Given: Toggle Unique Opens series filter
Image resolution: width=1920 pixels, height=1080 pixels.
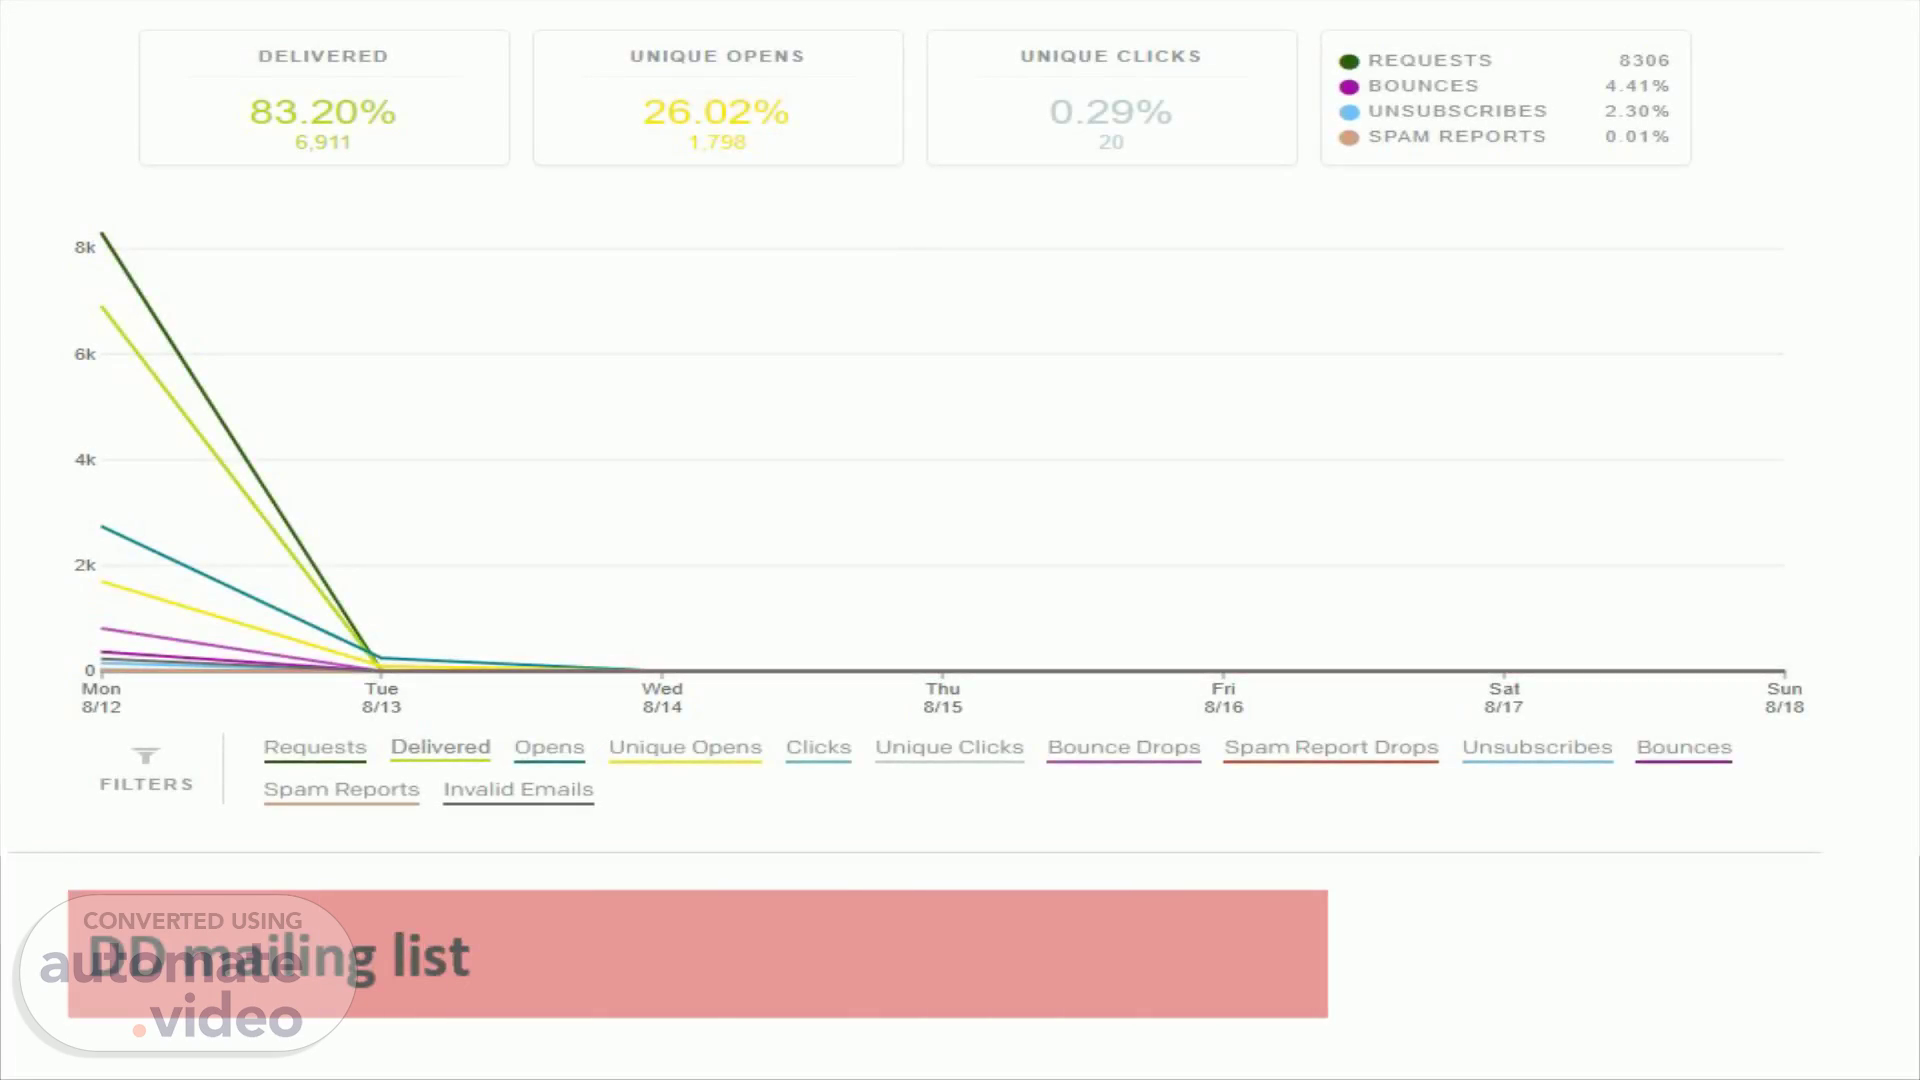Looking at the screenshot, I should click(685, 748).
